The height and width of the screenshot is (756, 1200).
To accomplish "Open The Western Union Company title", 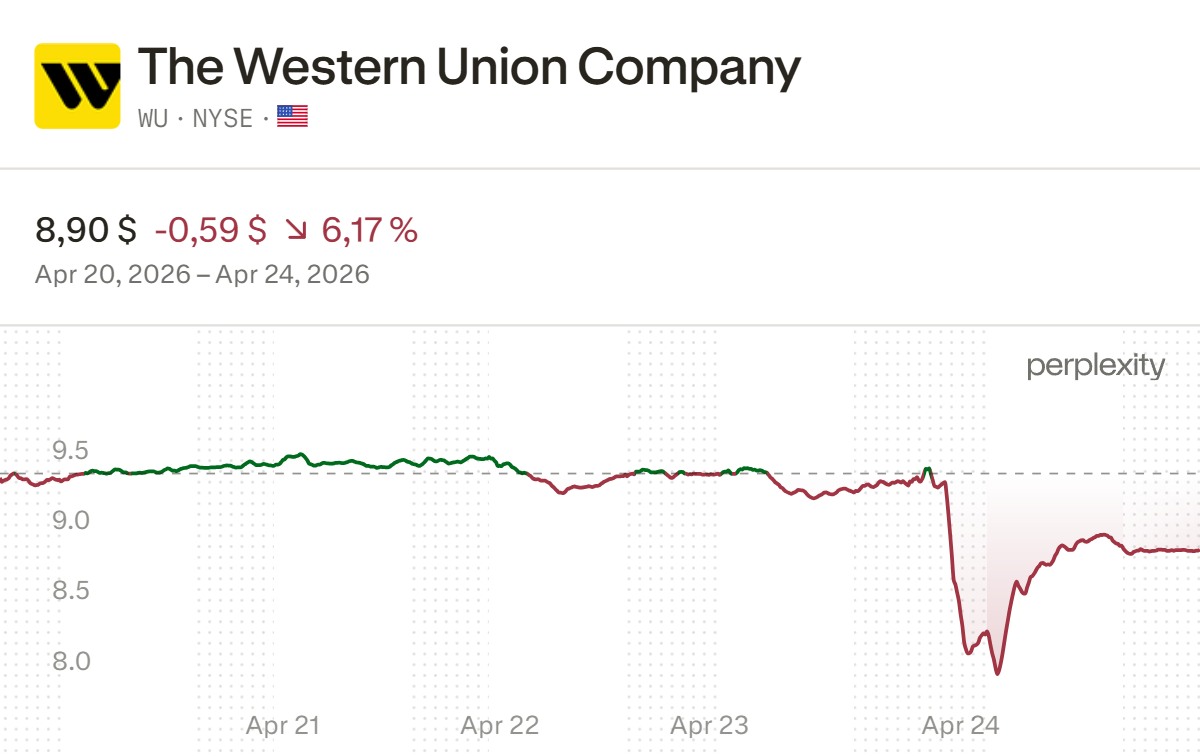I will [x=469, y=68].
